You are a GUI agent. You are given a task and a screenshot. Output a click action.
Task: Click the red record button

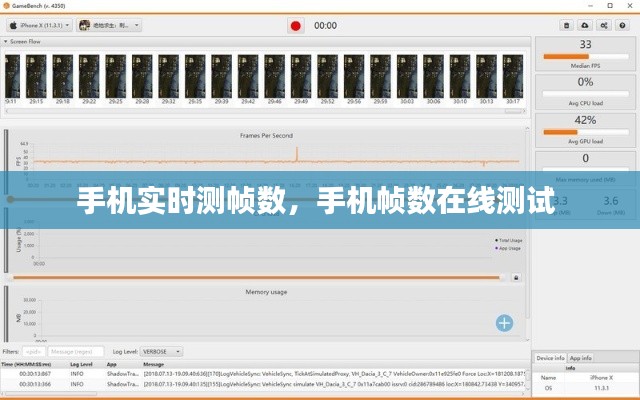click(x=295, y=25)
